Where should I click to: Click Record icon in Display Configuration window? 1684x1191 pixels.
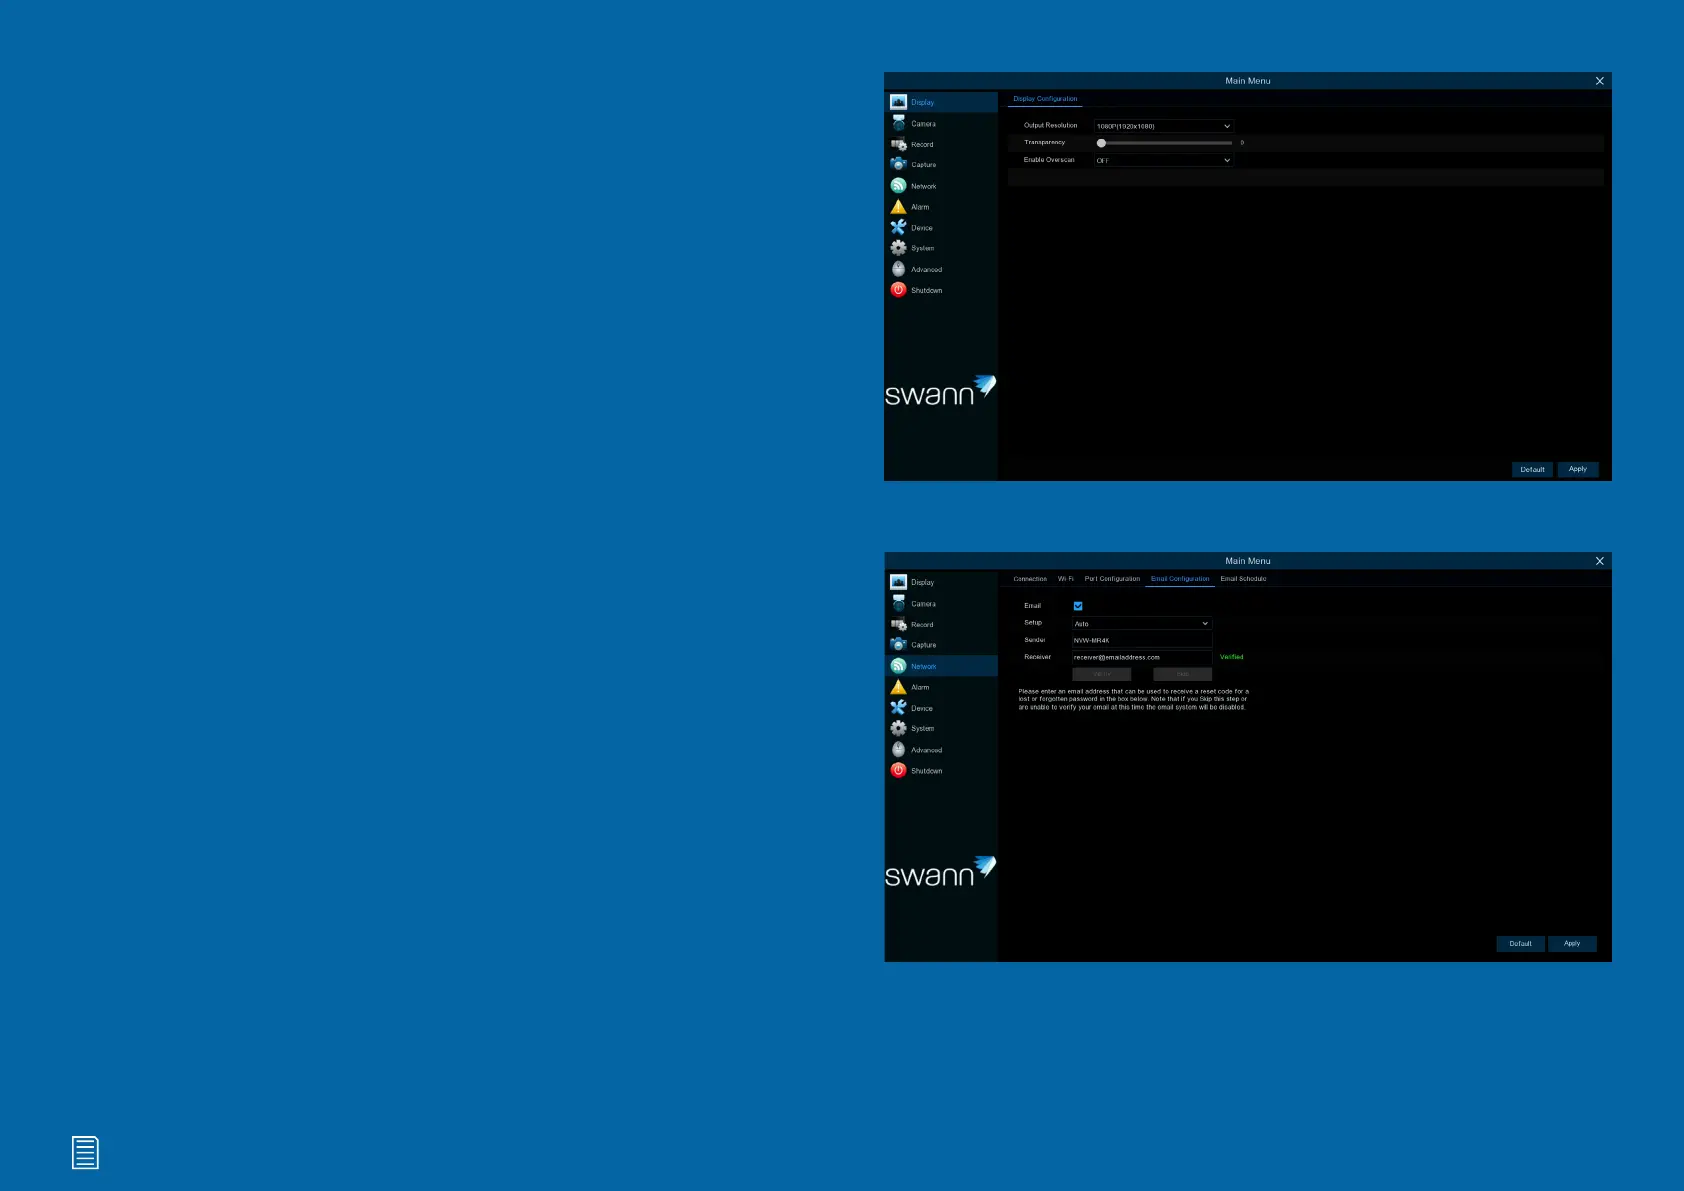point(898,144)
